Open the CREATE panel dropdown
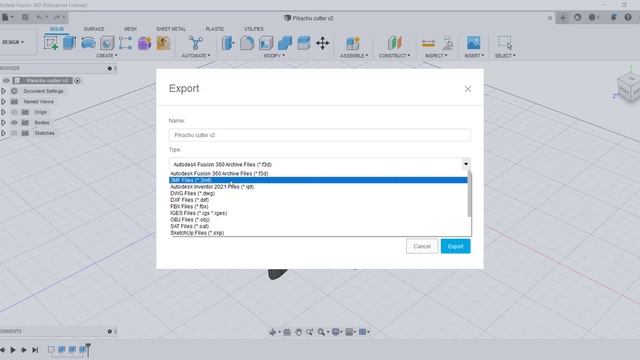Screen dimensions: 640x360 pyautogui.click(x=107, y=56)
